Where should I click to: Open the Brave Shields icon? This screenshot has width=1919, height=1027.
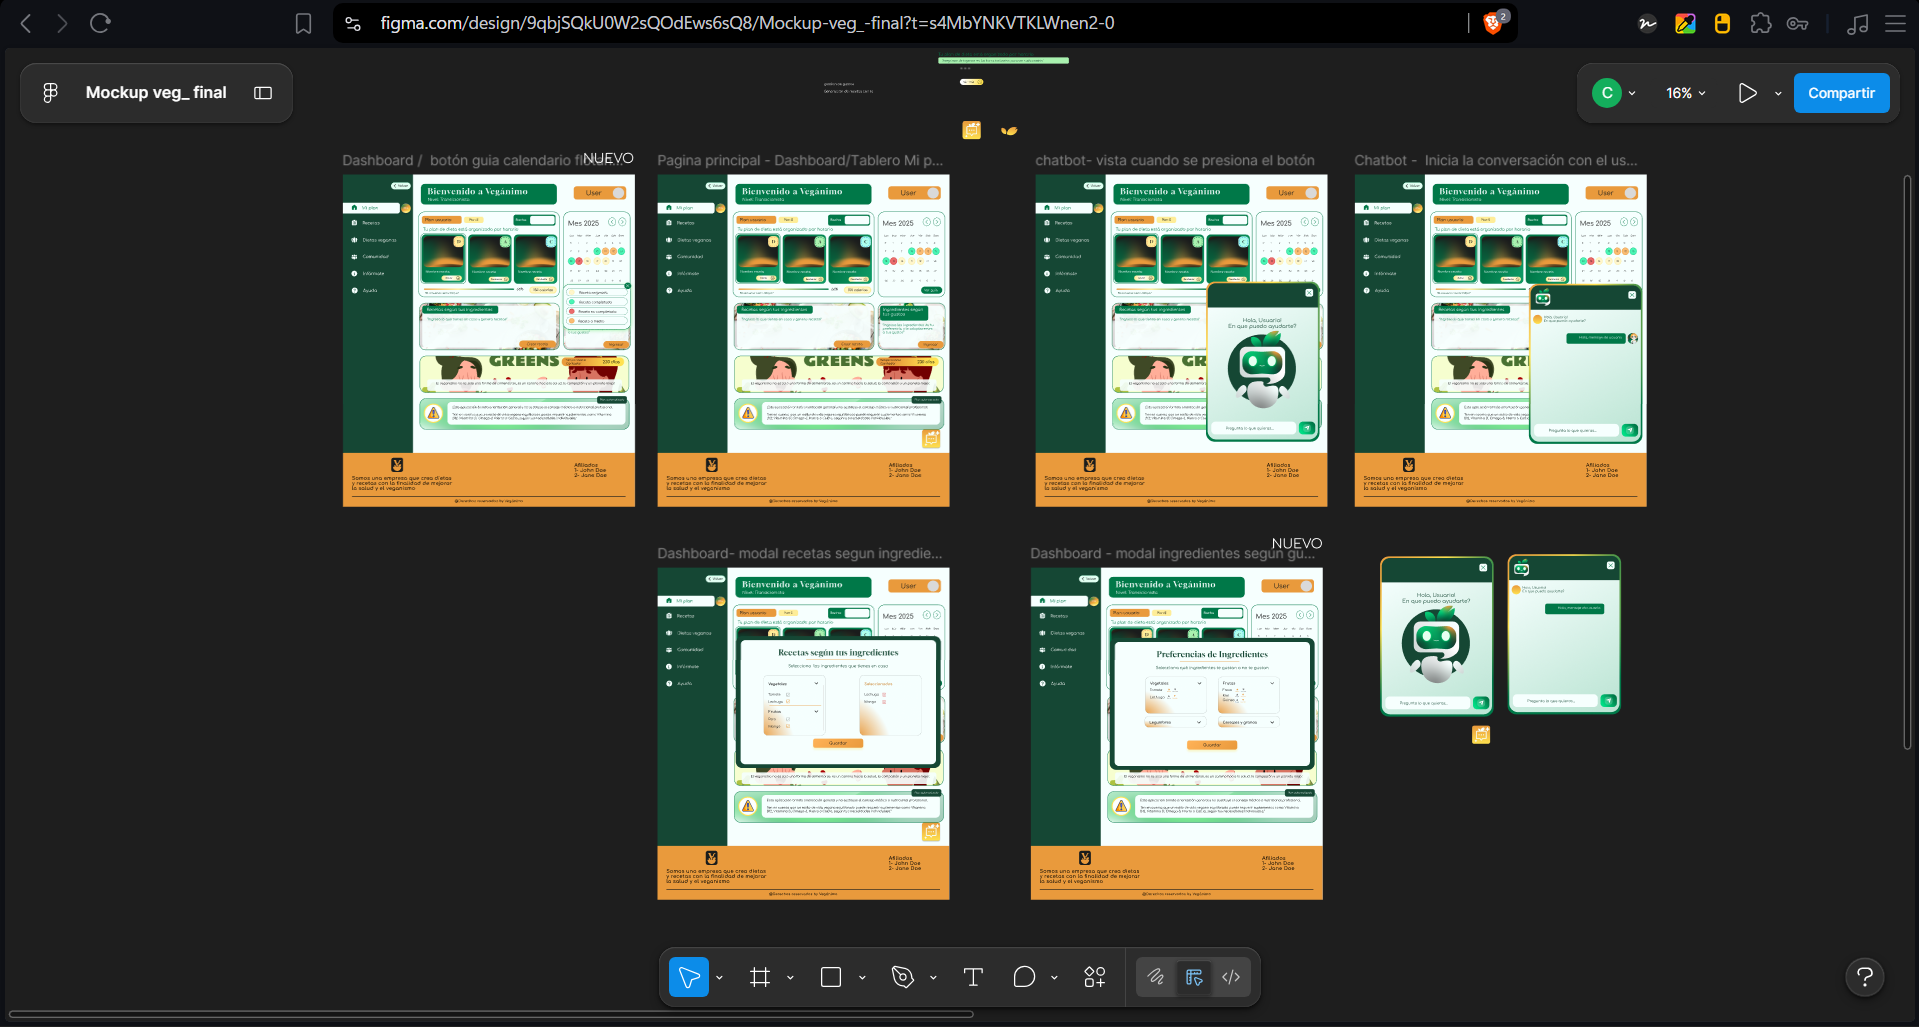coord(1494,23)
